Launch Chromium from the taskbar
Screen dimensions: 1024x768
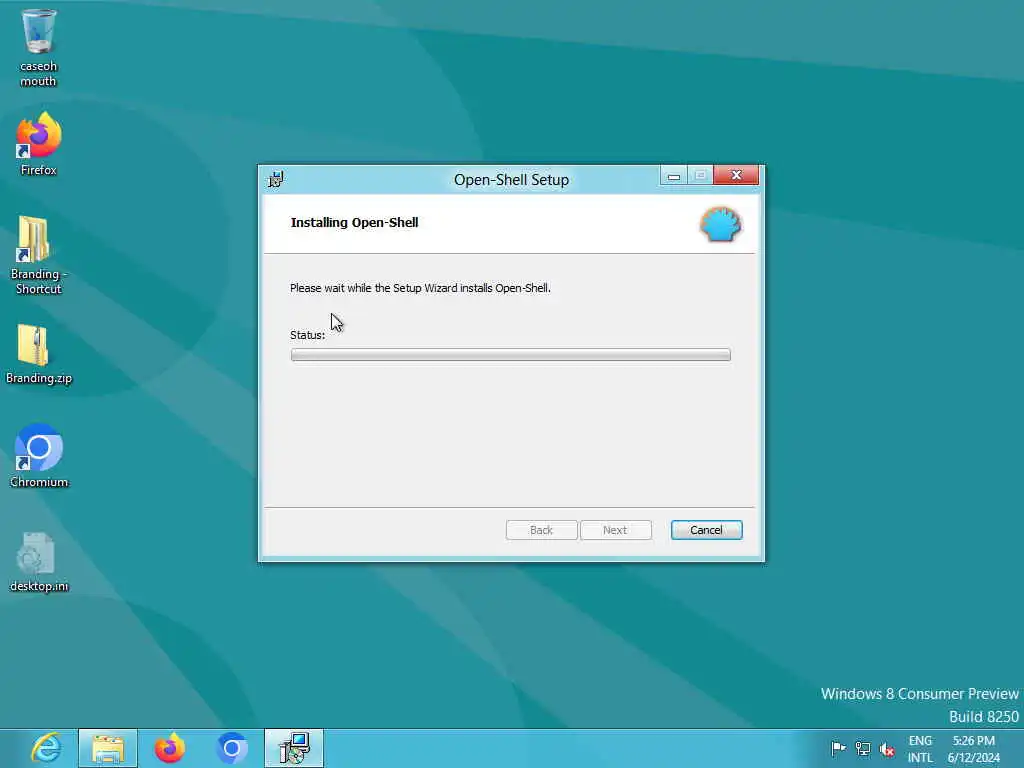pyautogui.click(x=231, y=748)
